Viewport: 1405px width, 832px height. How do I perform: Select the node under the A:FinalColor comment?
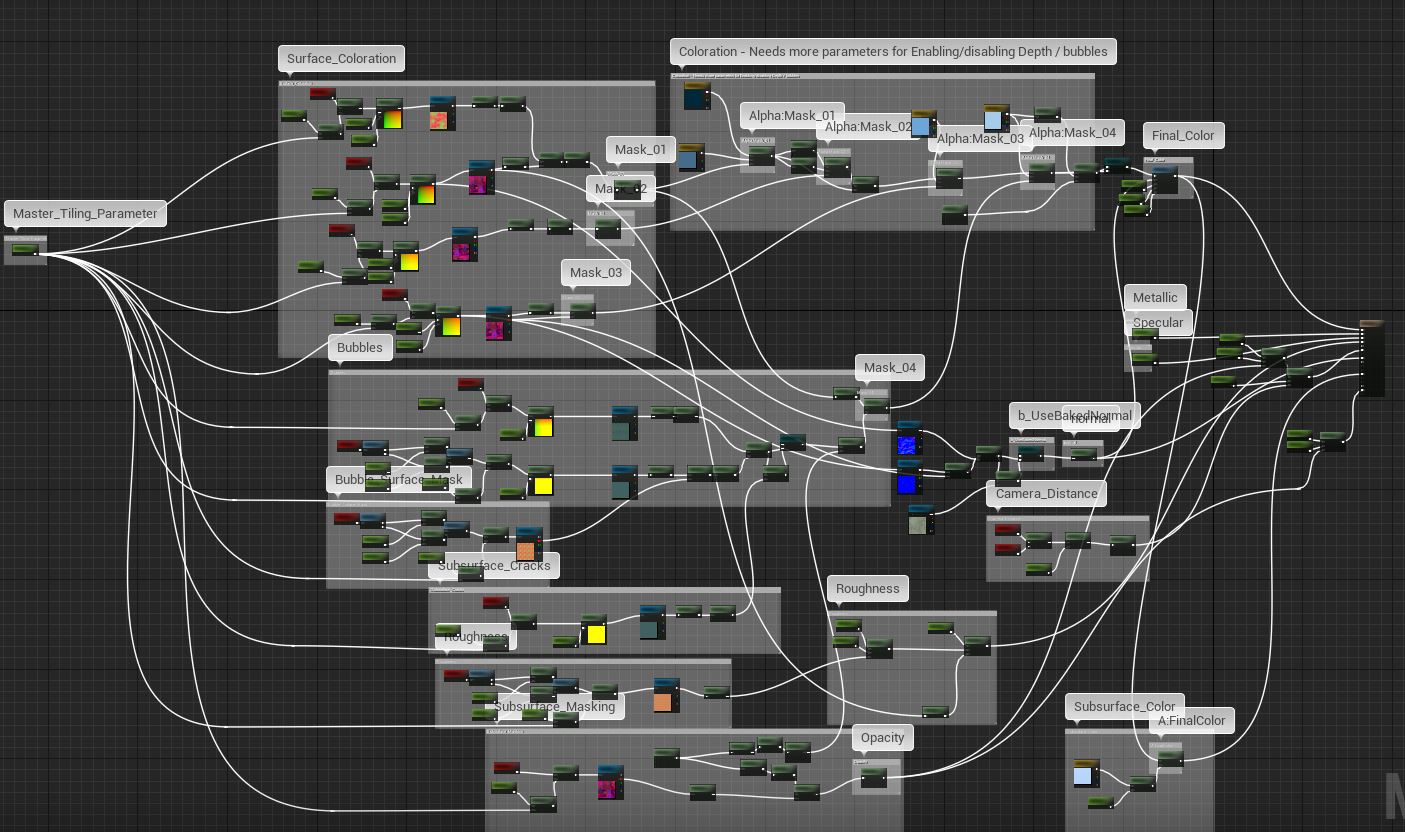1170,760
